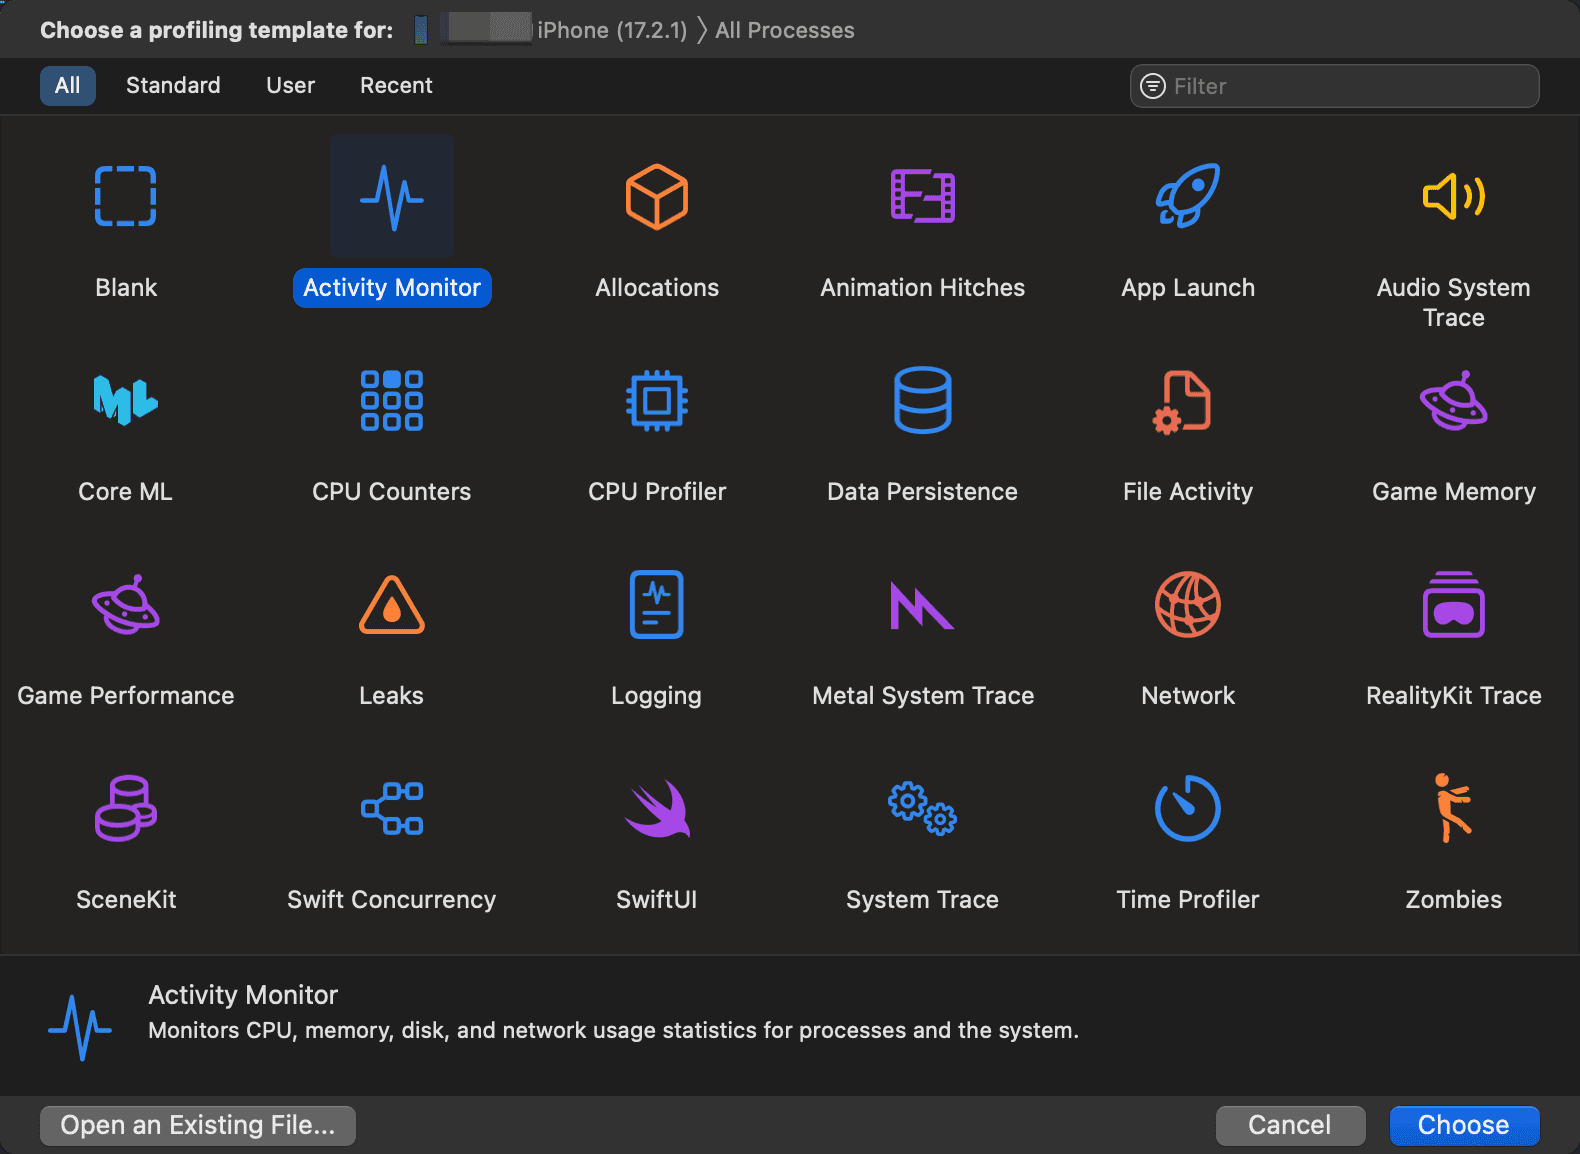Click the Metal System Trace label
This screenshot has height=1154, width=1580.
[x=923, y=696]
